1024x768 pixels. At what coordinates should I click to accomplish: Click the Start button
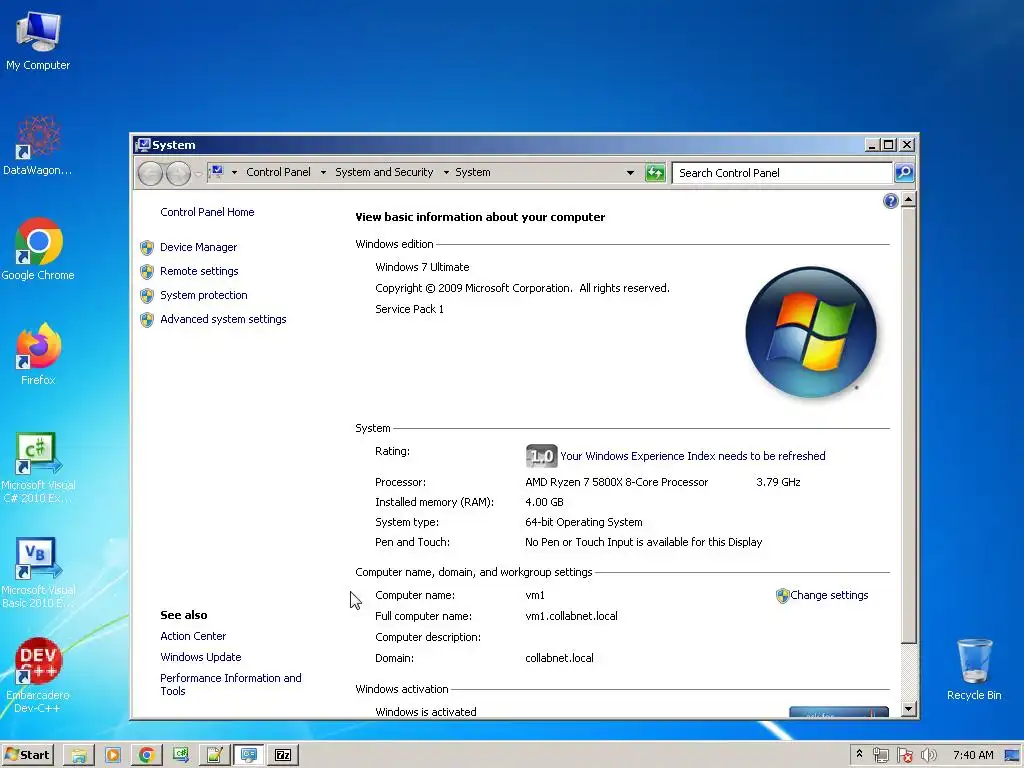point(27,755)
